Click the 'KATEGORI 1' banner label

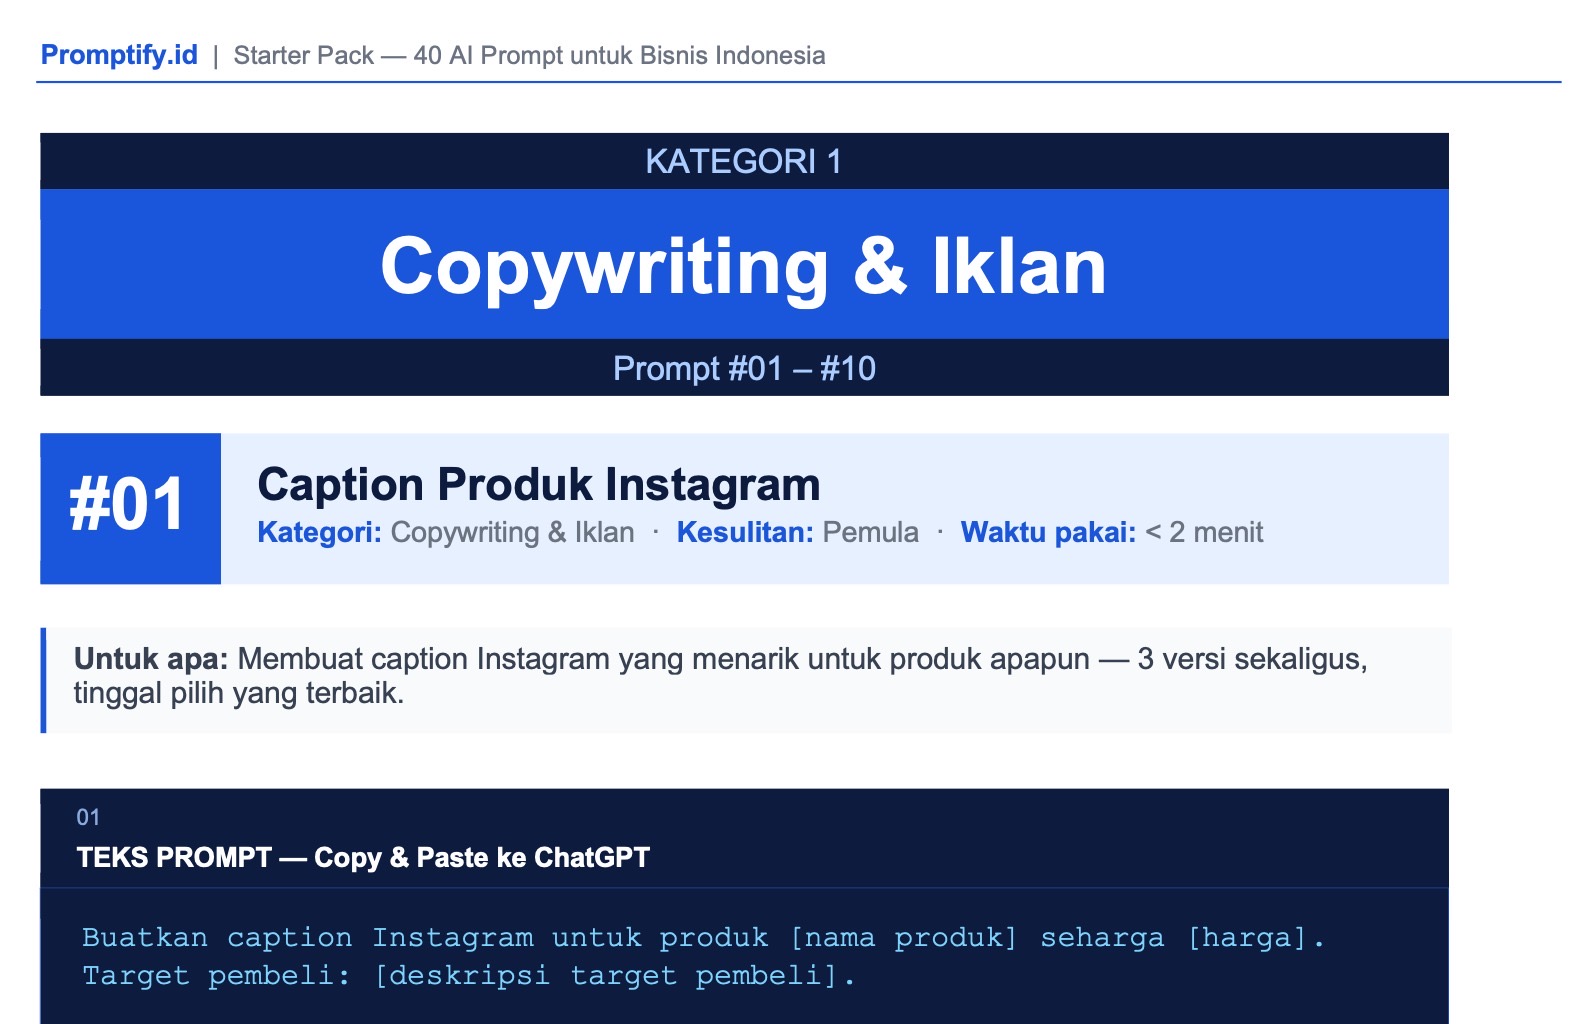(x=744, y=161)
